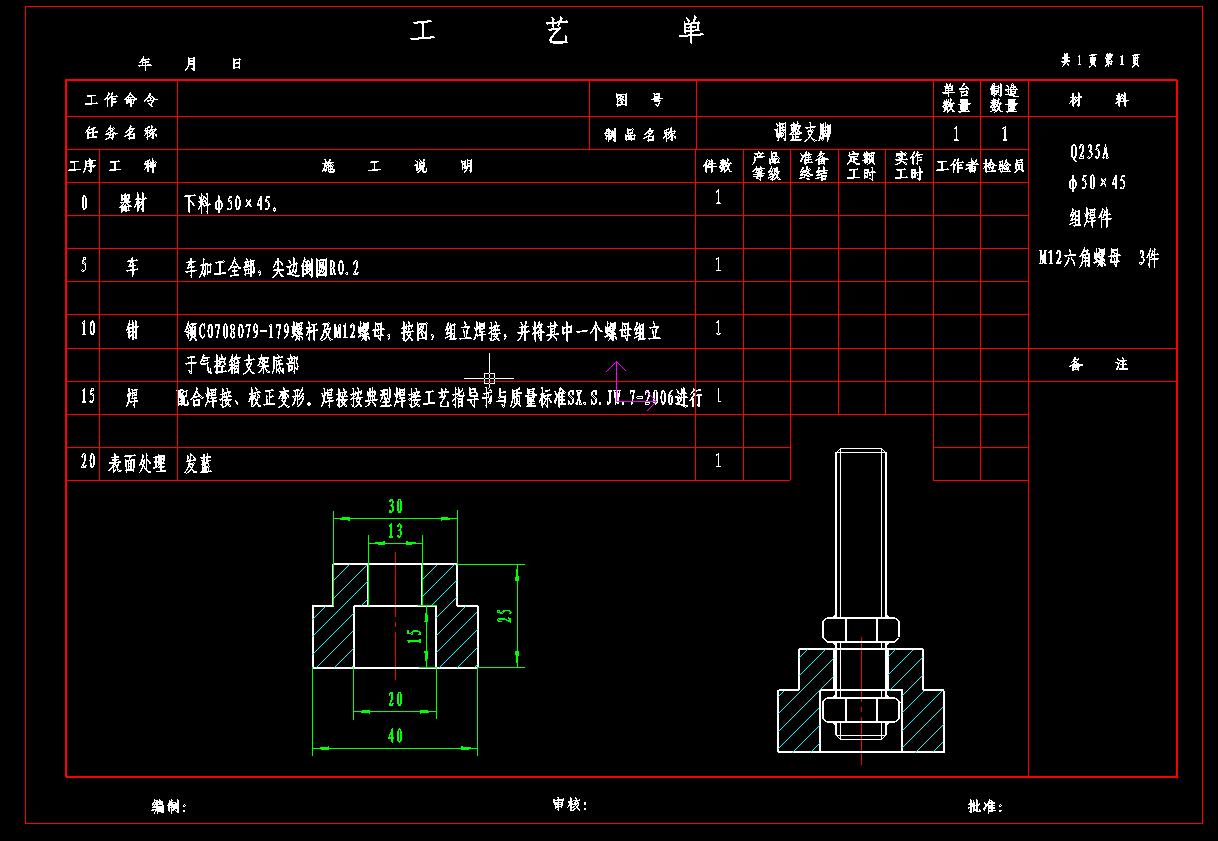Screen dimensions: 1218x841
Task: Click the 产品等级 column header
Action: [x=766, y=166]
